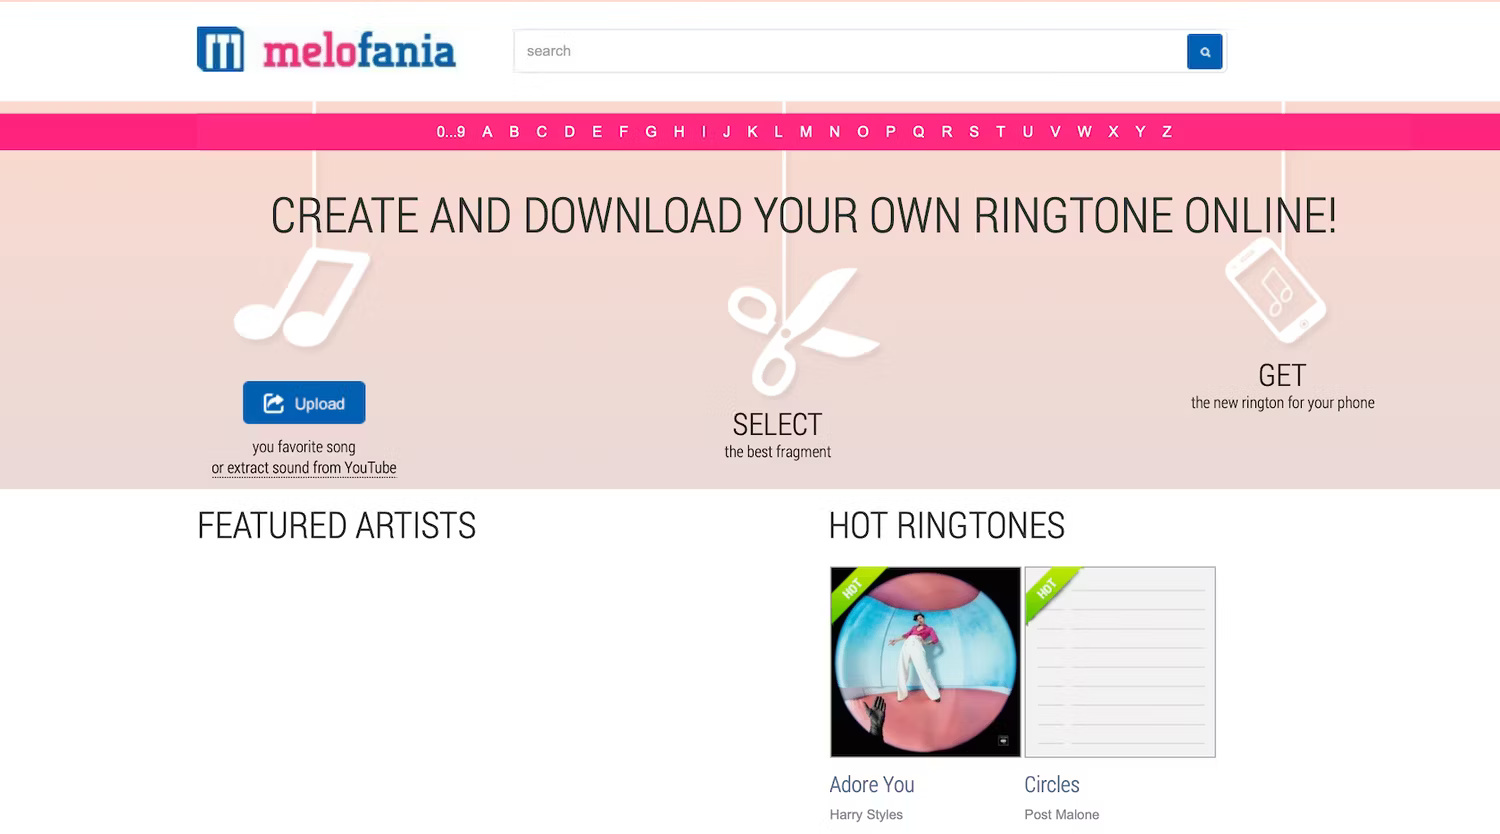Open the Adore You ringtone page
1500x834 pixels.
871,784
